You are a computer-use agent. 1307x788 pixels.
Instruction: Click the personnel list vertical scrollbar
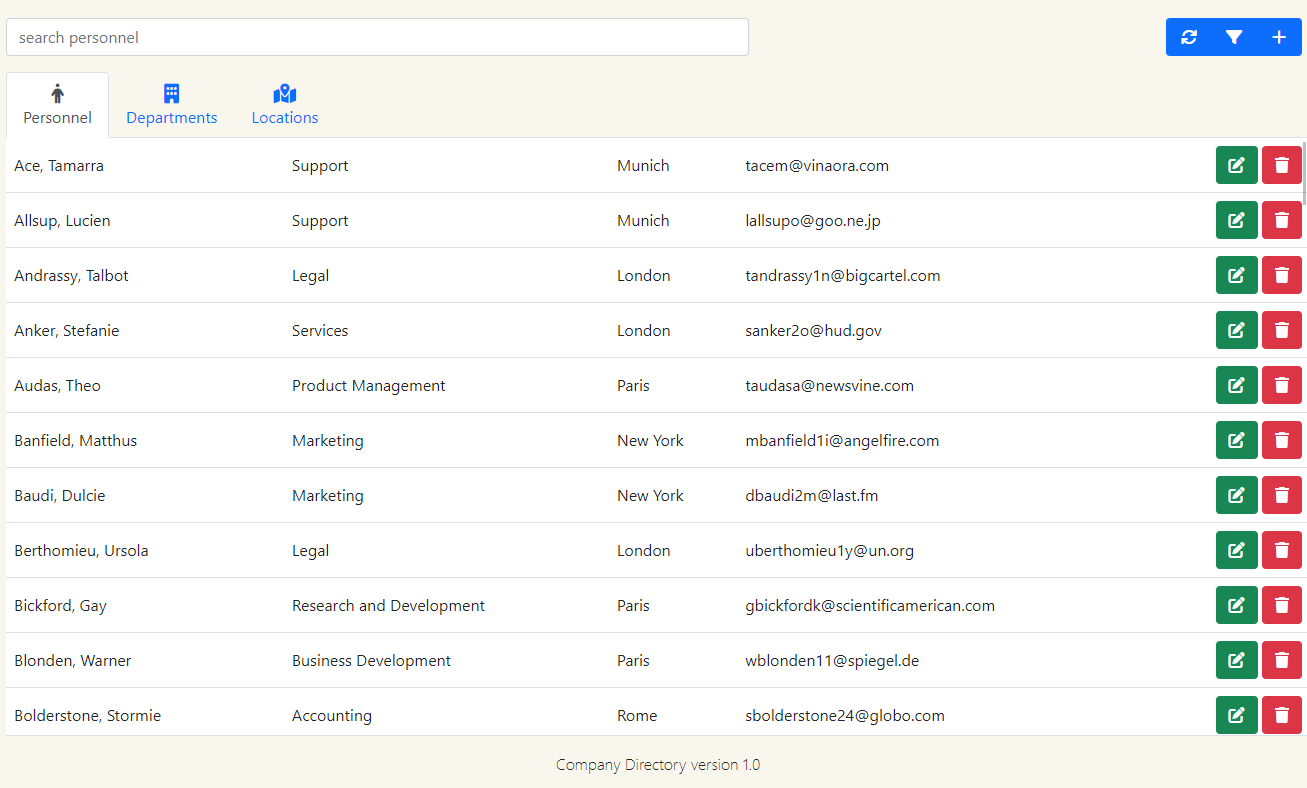point(1304,170)
